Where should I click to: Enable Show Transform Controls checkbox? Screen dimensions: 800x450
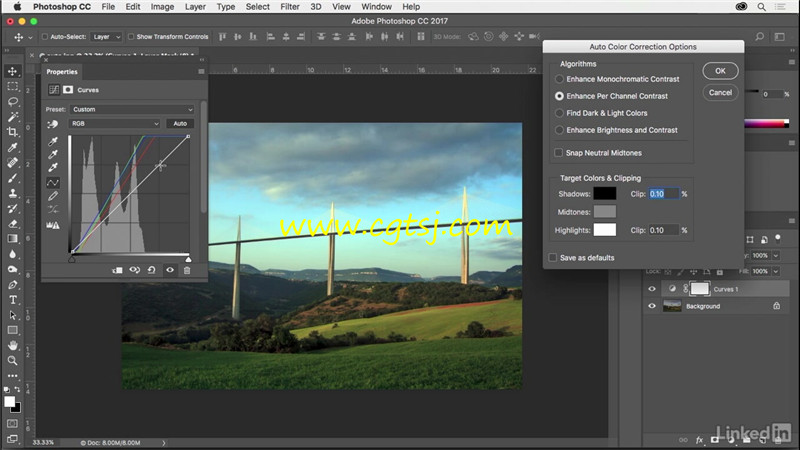[131, 37]
